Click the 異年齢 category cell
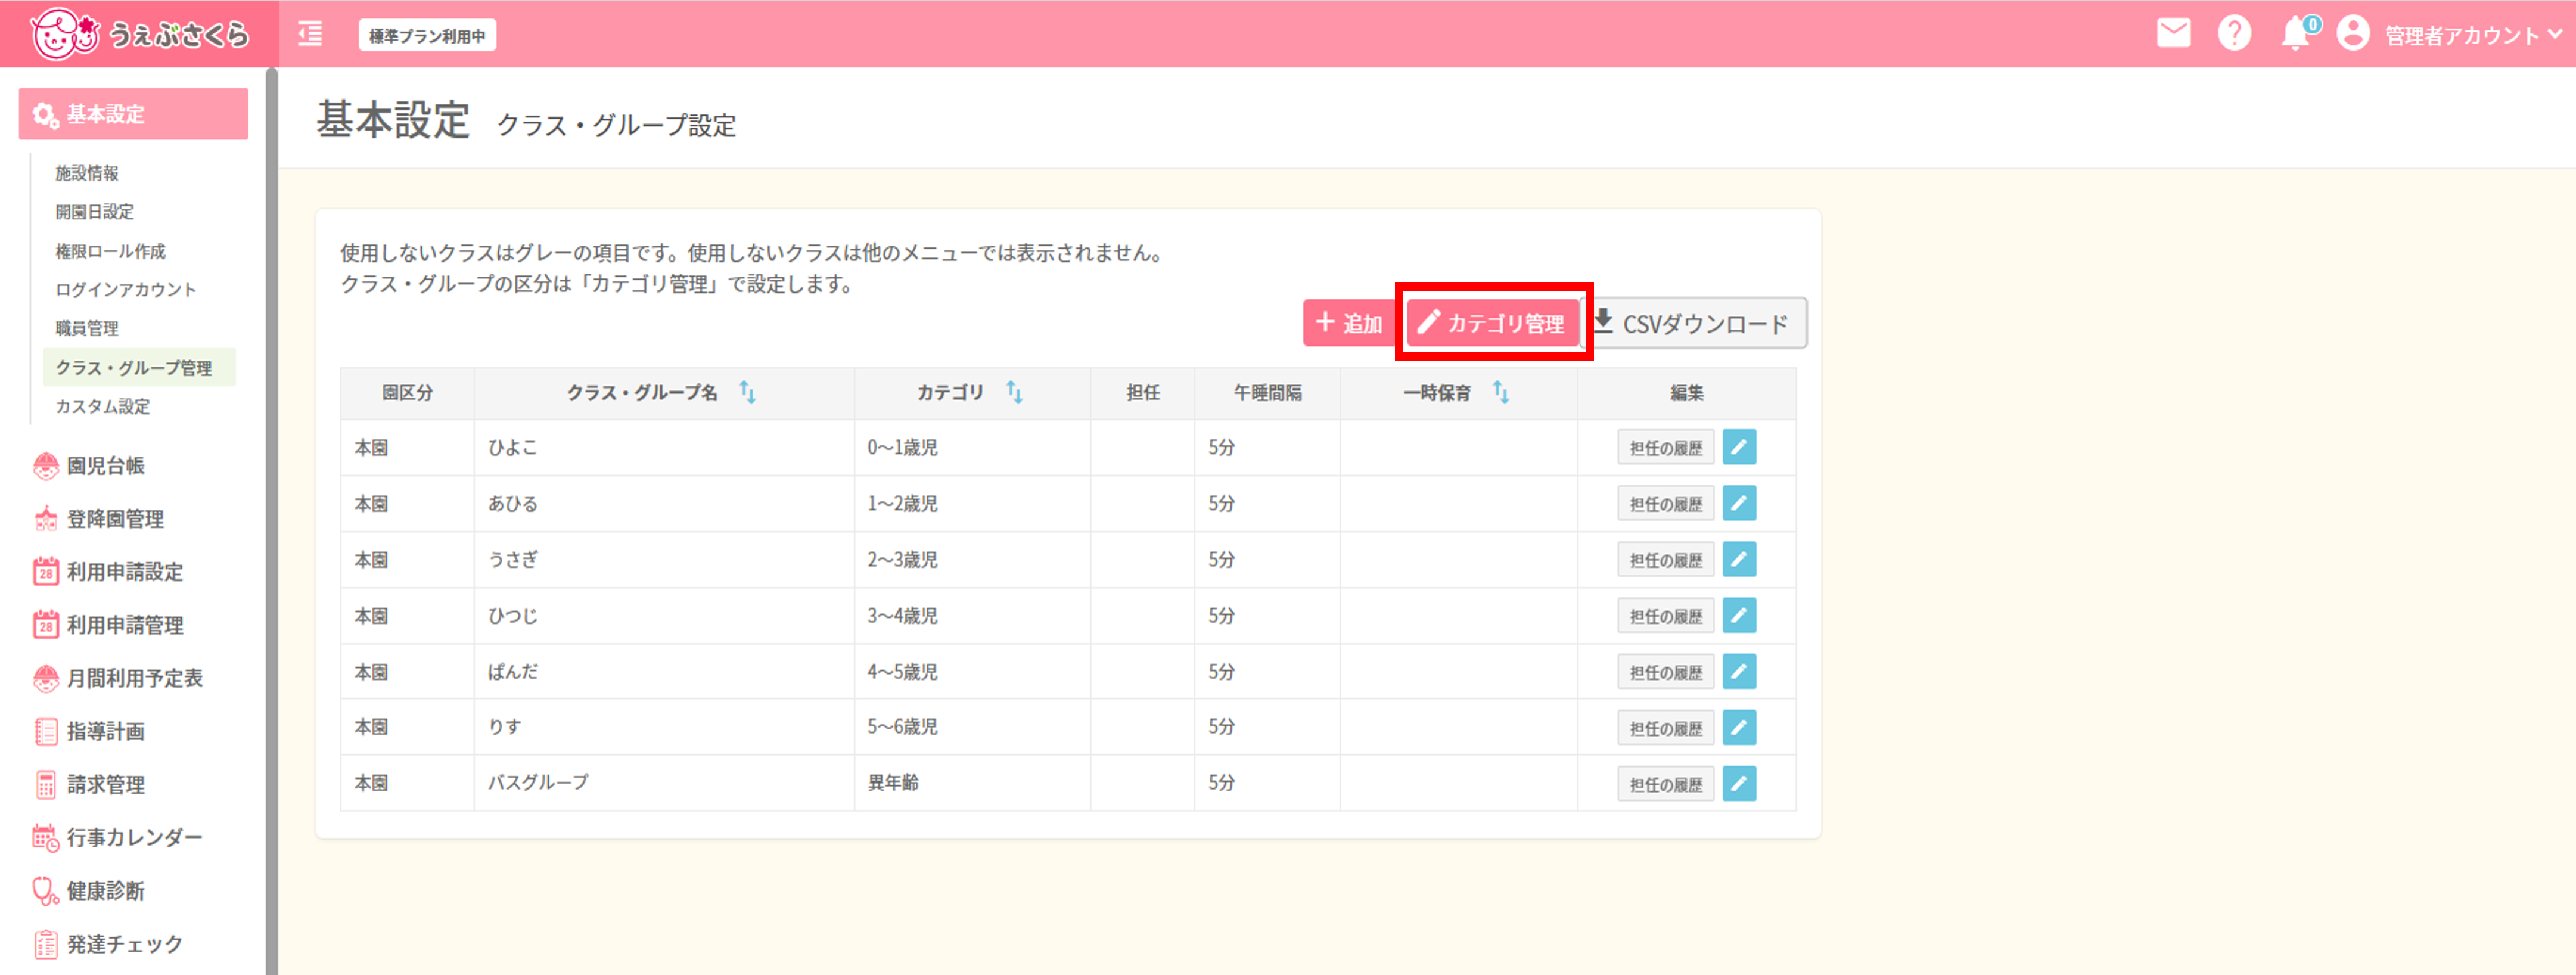 (x=972, y=782)
